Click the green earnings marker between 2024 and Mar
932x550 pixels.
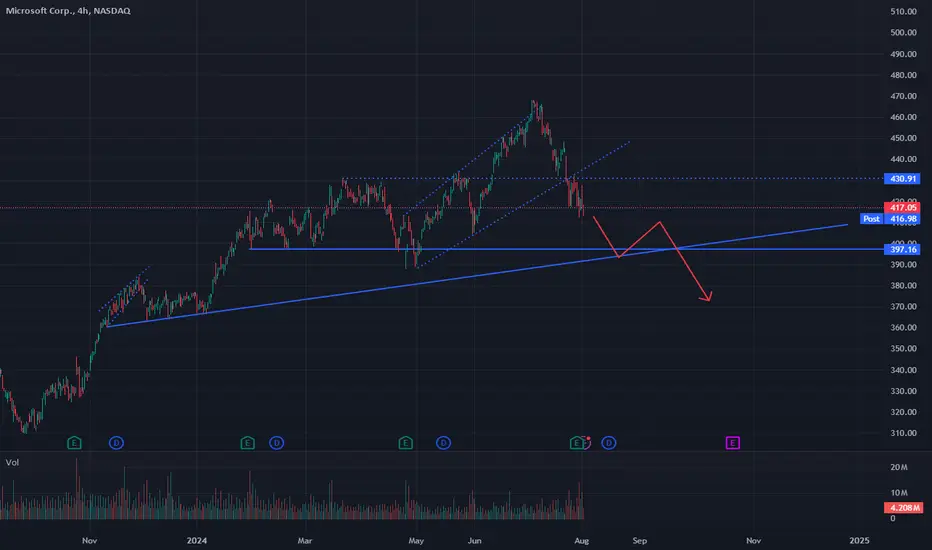tap(247, 442)
